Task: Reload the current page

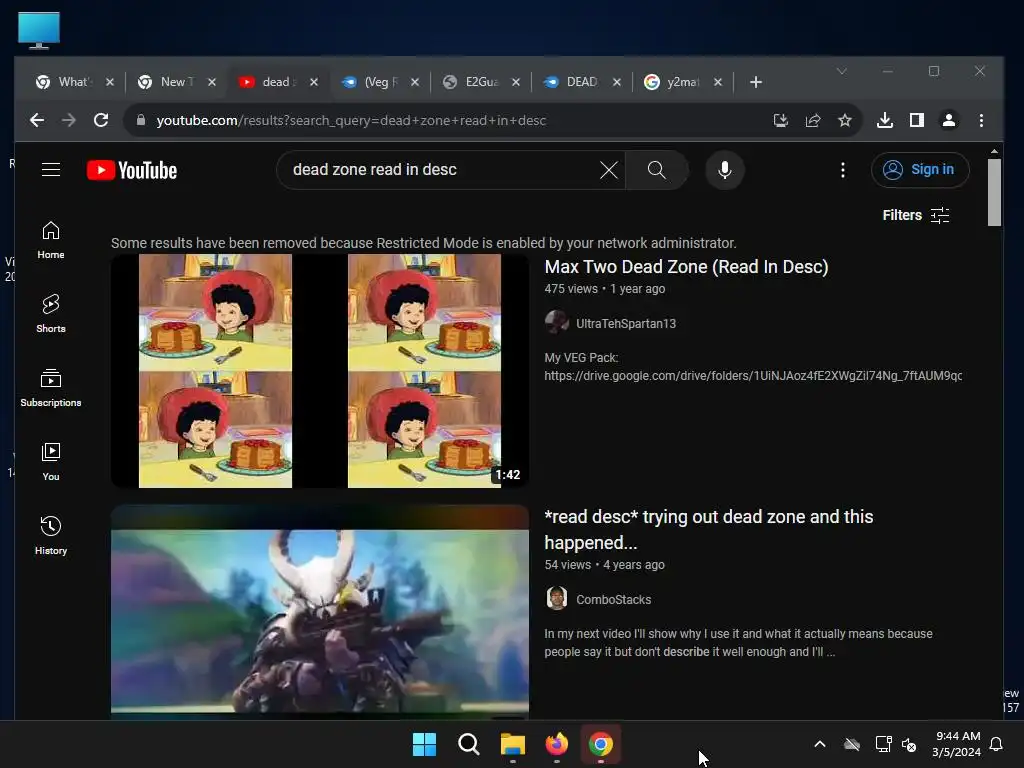Action: tap(101, 120)
